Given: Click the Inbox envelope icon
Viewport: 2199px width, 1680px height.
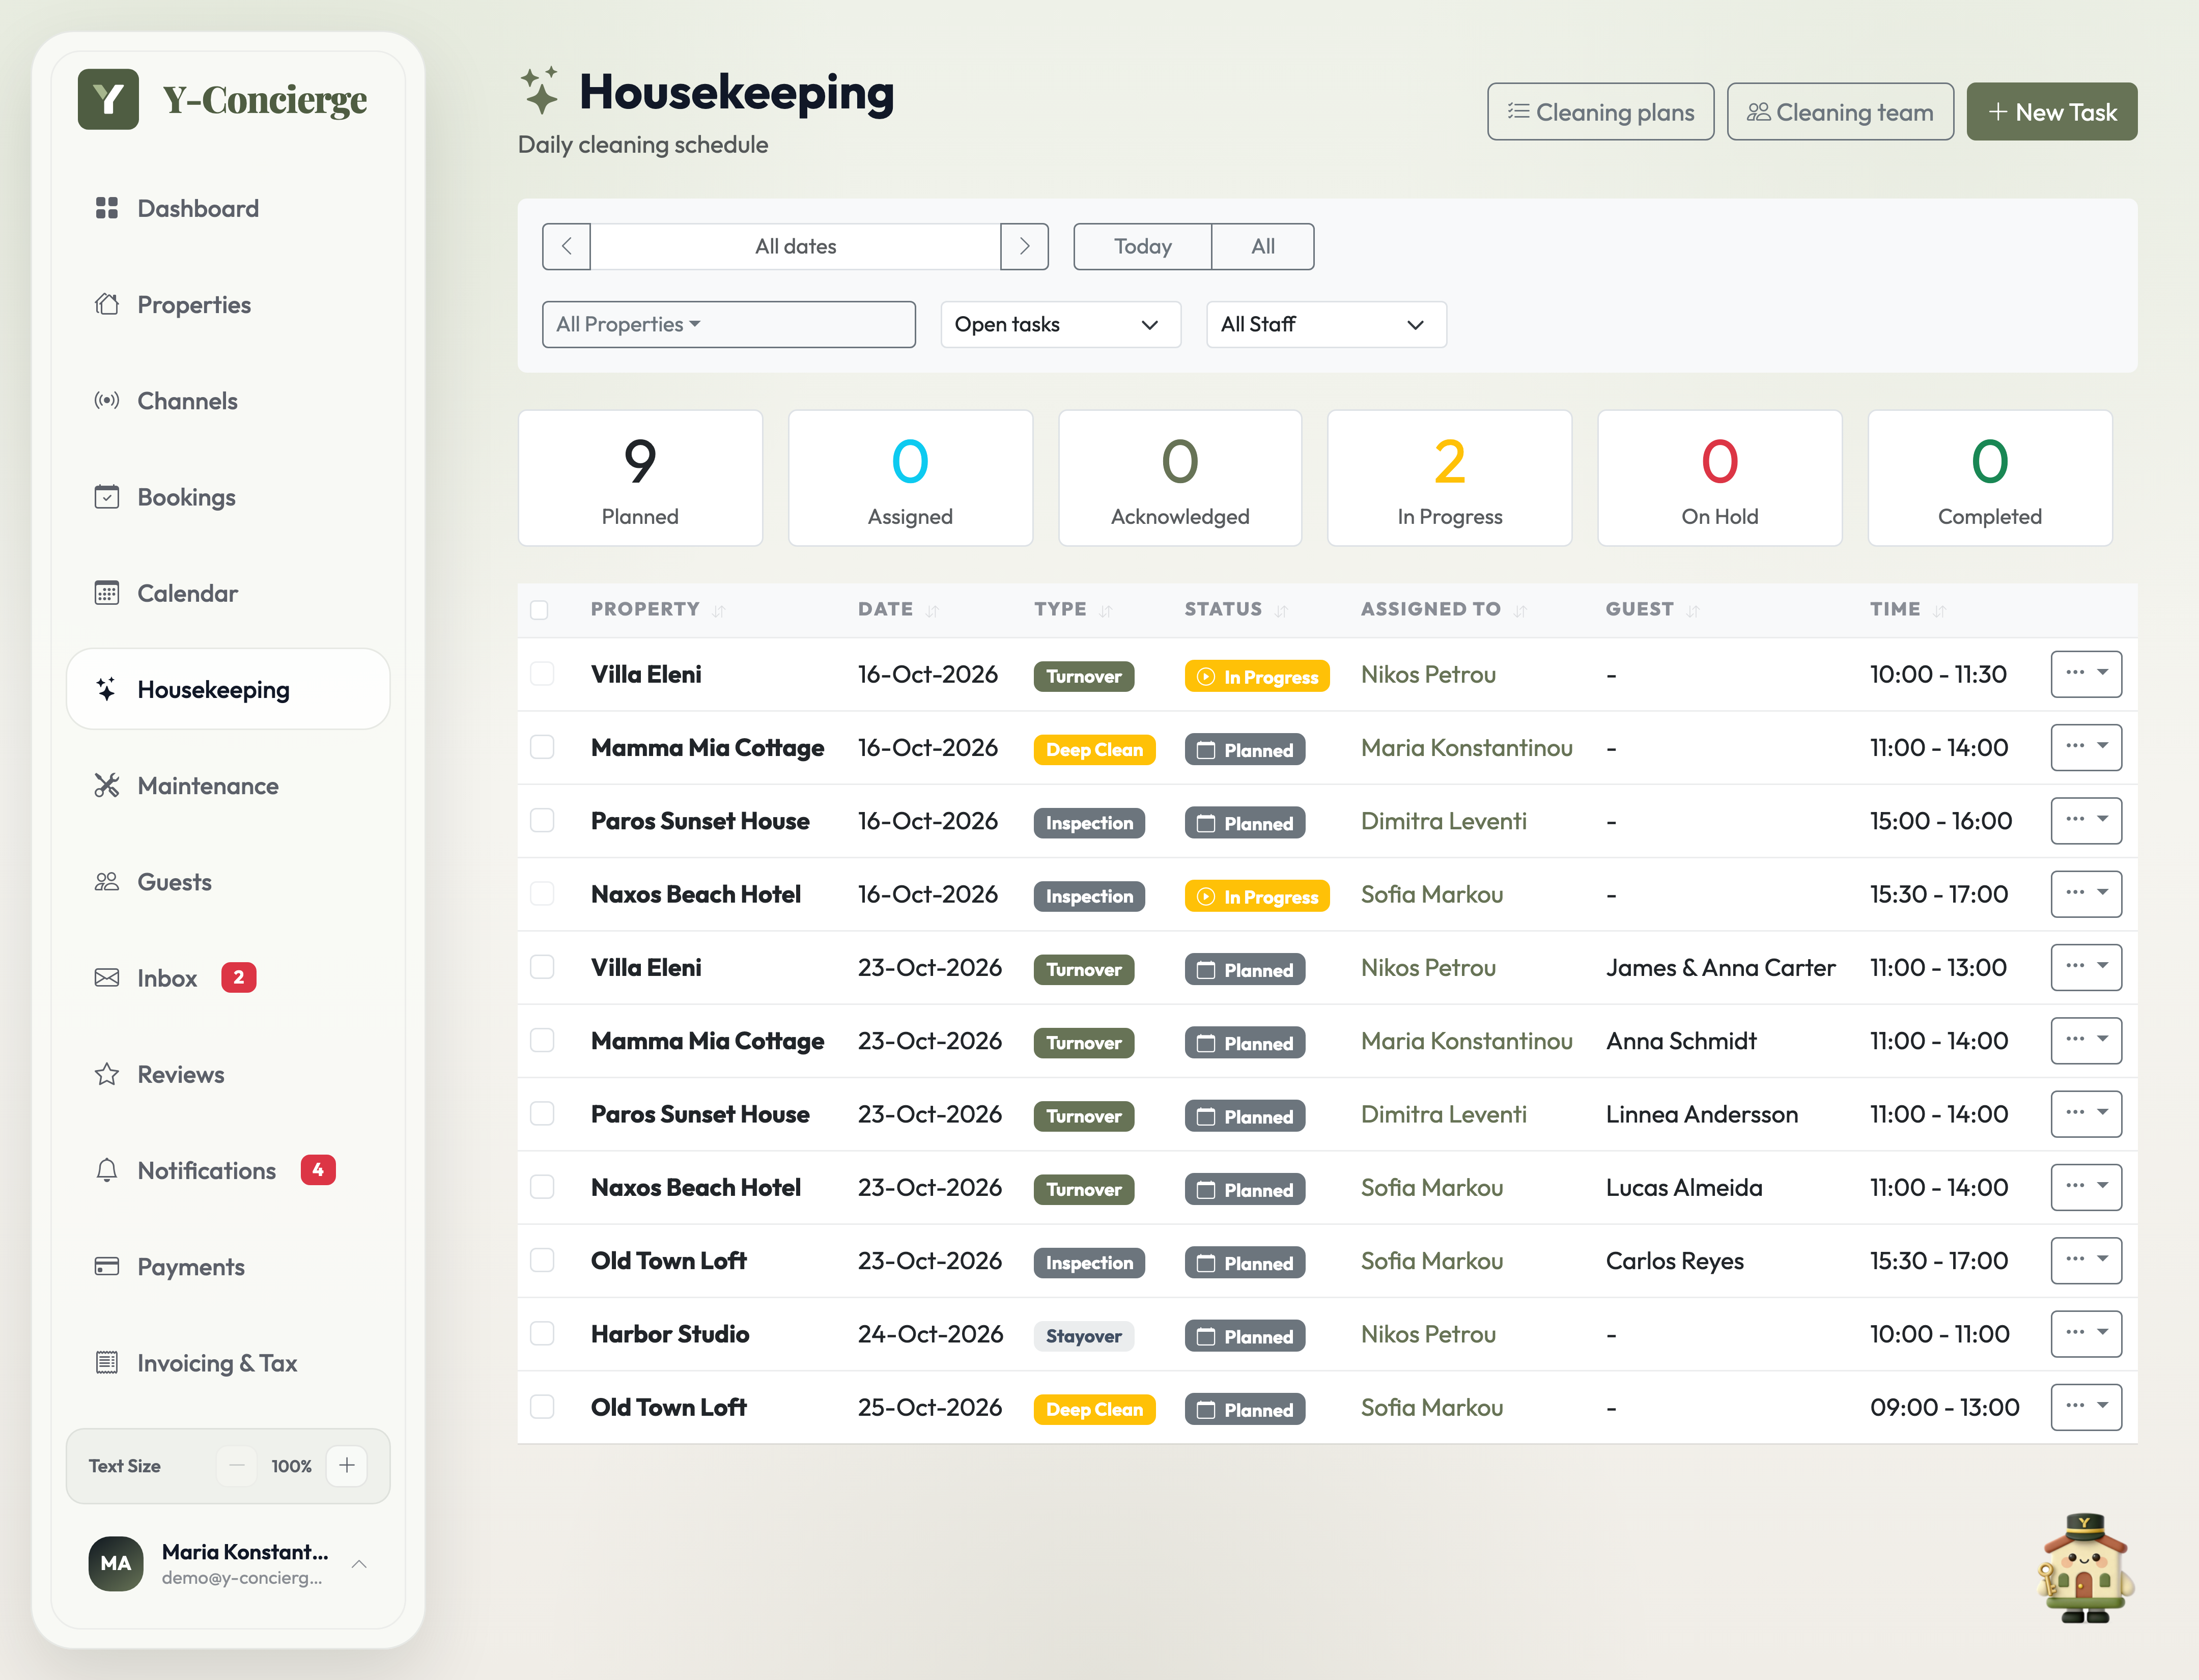Looking at the screenshot, I should point(106,978).
